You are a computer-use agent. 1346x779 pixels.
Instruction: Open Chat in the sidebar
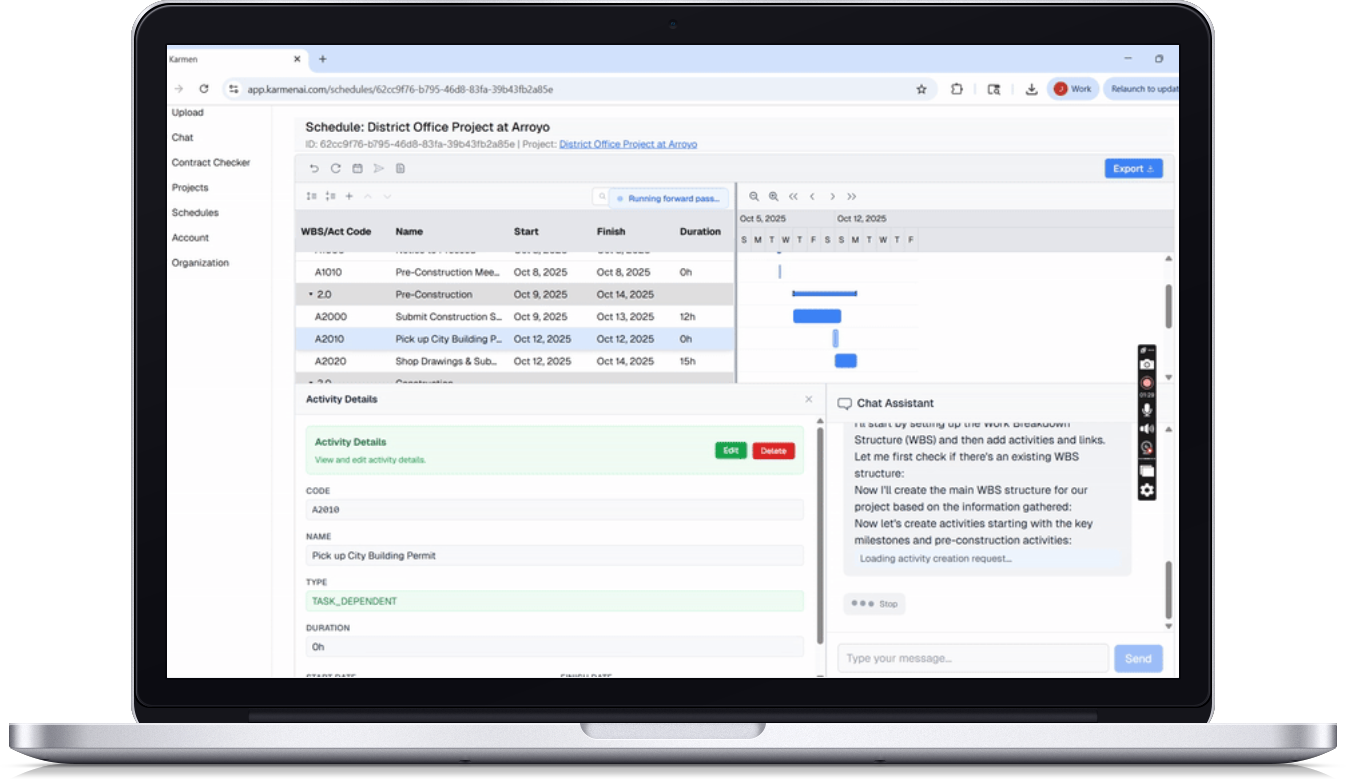point(182,138)
